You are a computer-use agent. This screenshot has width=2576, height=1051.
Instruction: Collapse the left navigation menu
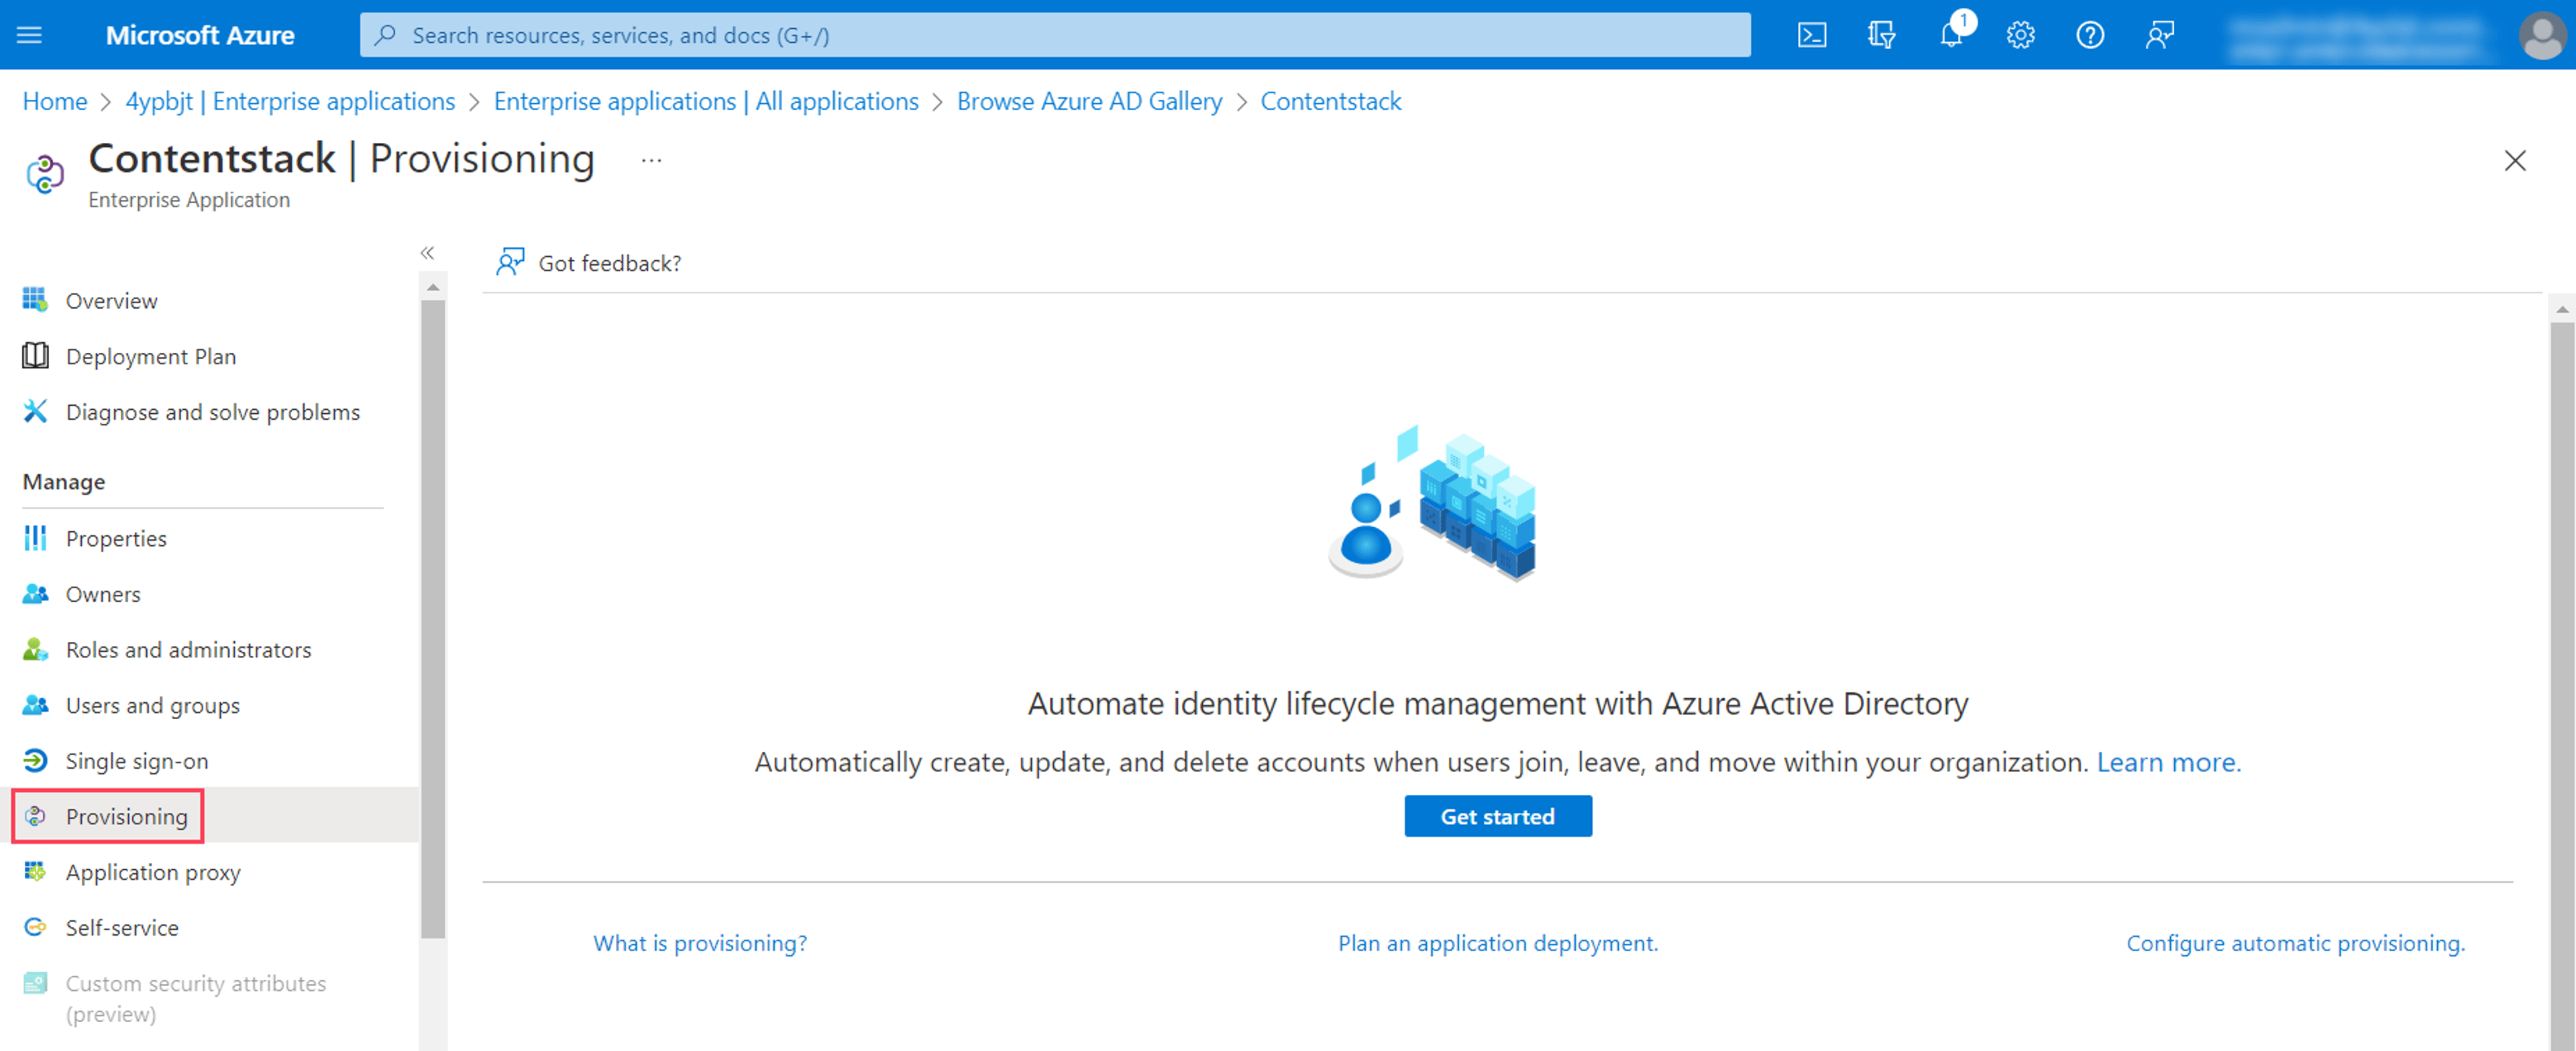[427, 253]
